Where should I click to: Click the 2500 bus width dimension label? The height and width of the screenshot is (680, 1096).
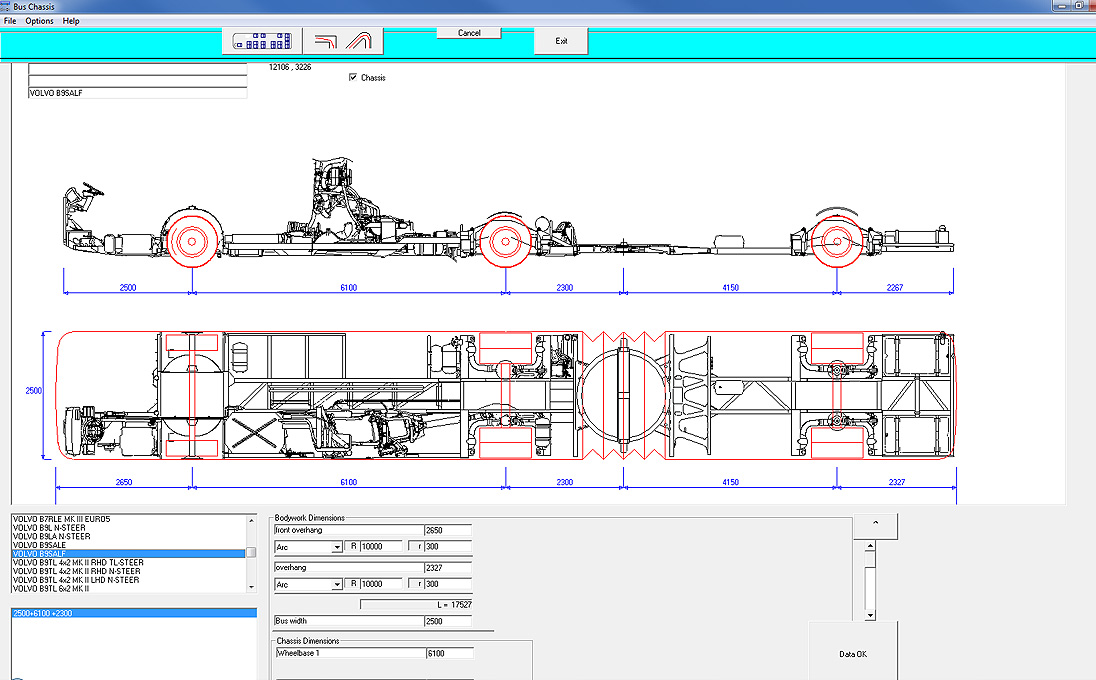(x=34, y=391)
